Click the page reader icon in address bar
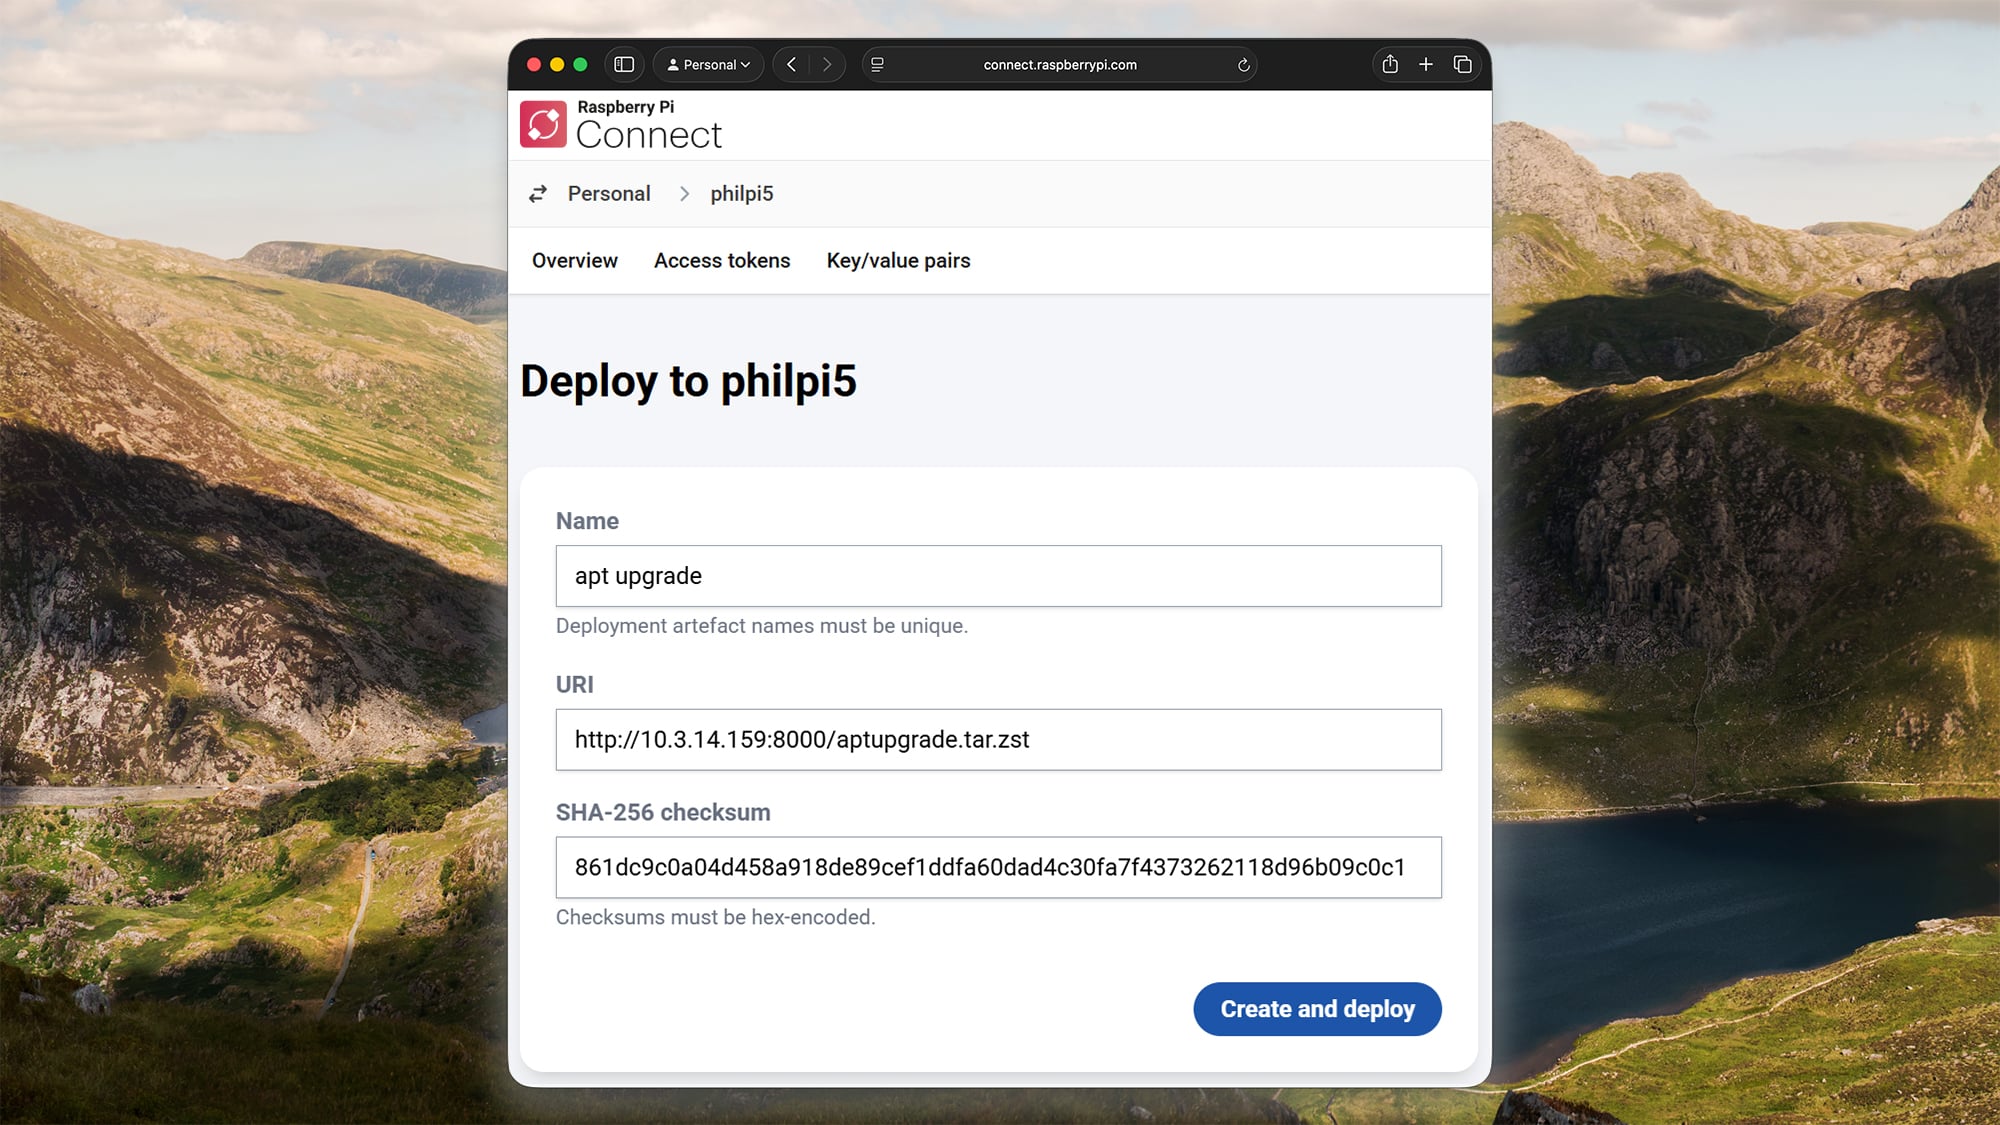This screenshot has height=1125, width=2000. (x=877, y=65)
